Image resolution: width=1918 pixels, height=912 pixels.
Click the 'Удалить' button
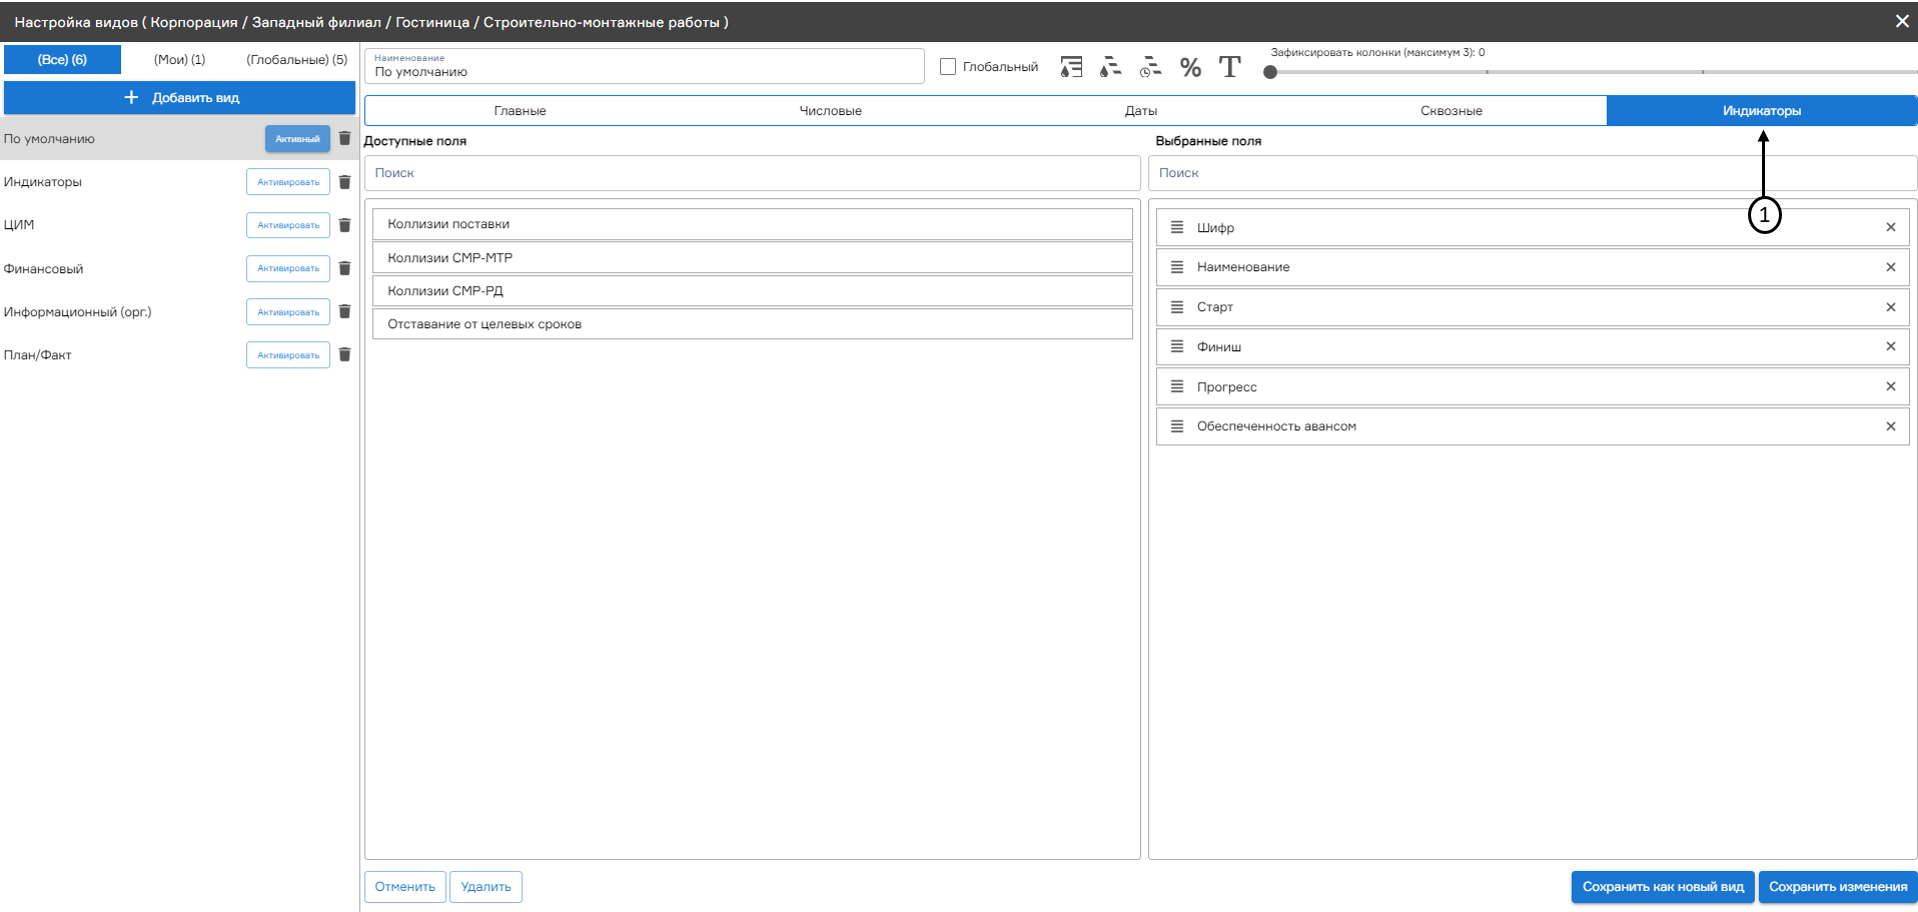[486, 887]
